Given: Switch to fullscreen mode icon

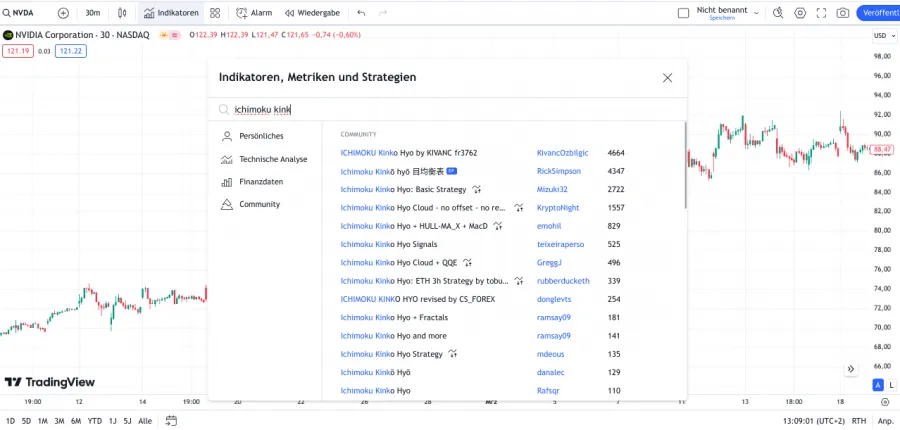Looking at the screenshot, I should (821, 13).
